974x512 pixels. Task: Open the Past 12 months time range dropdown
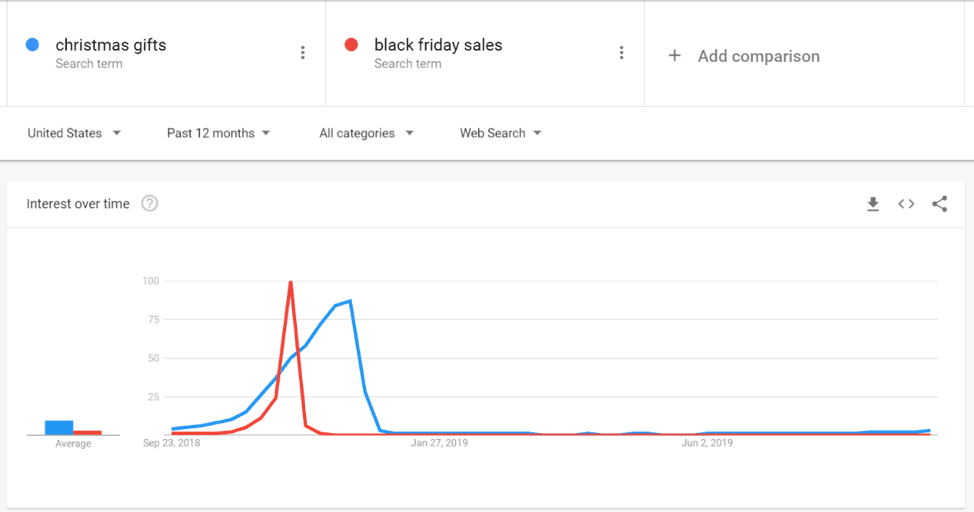point(218,133)
